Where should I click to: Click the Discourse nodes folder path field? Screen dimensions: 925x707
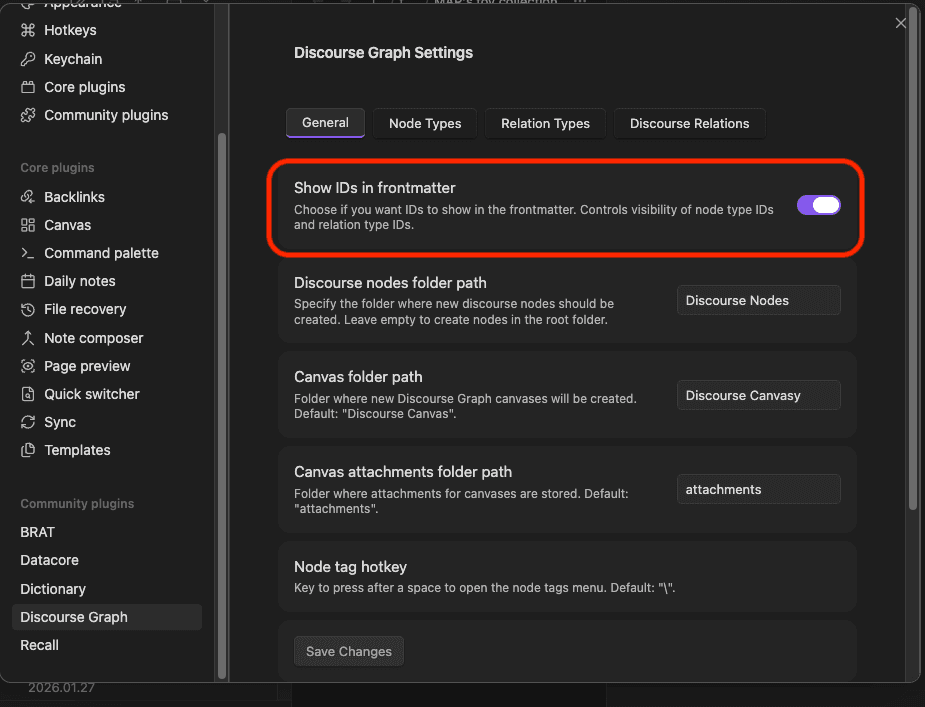tap(758, 300)
